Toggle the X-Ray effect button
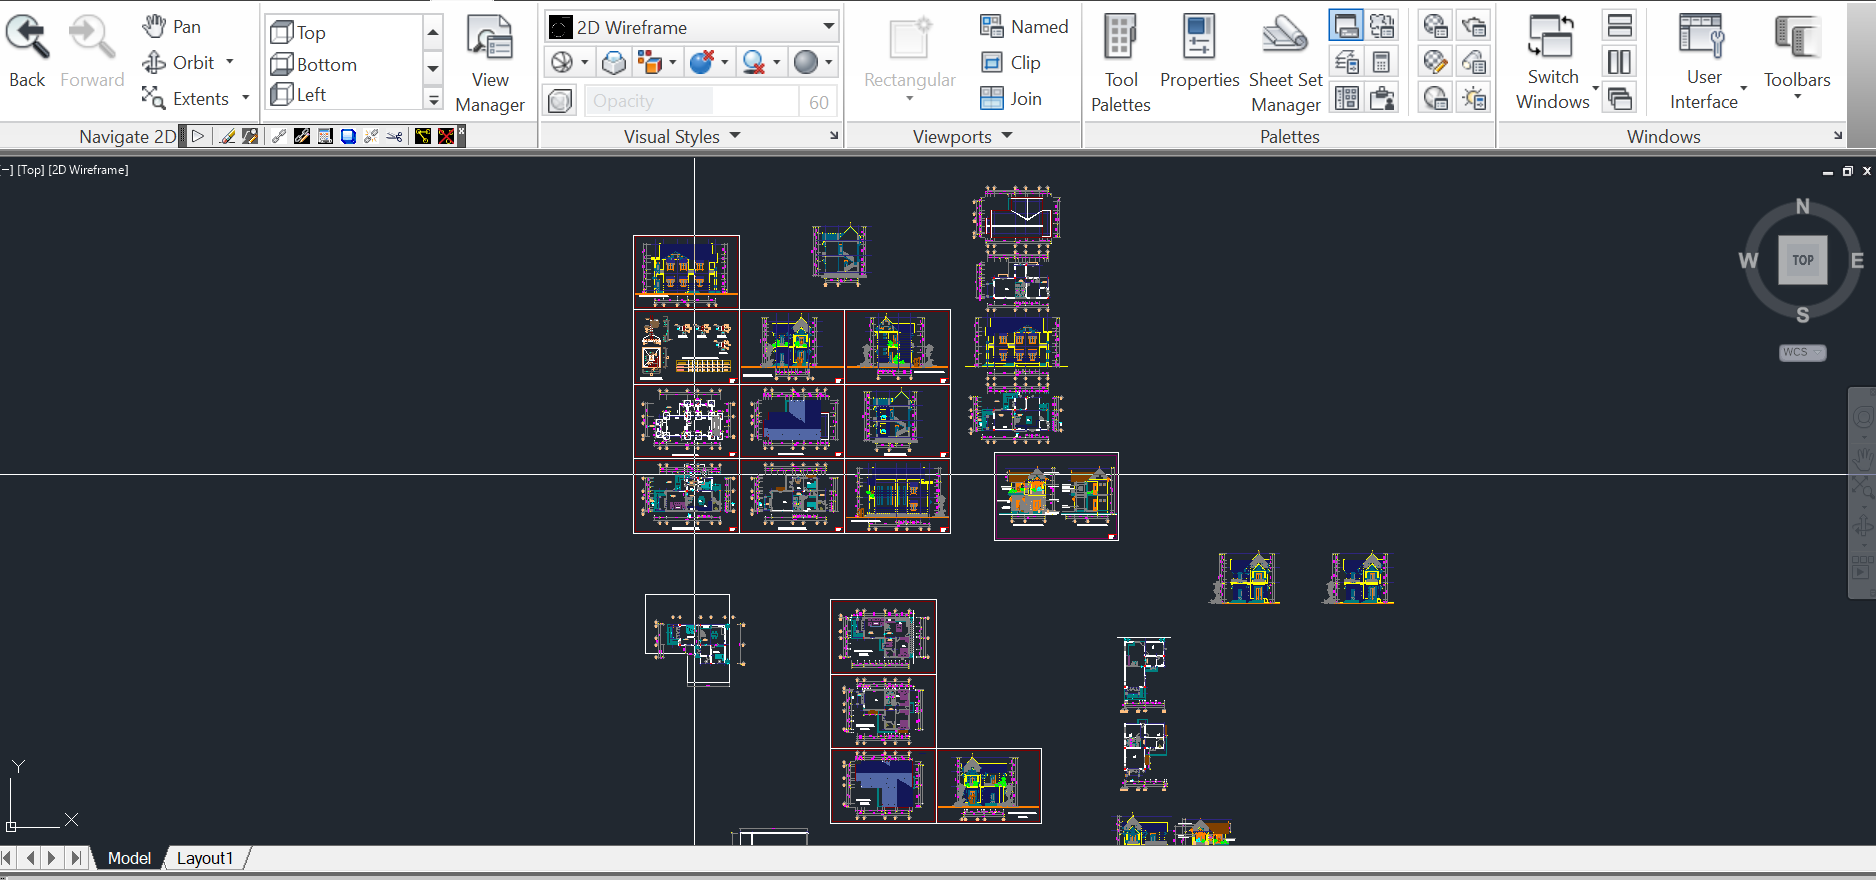The width and height of the screenshot is (1876, 880). coord(561,101)
